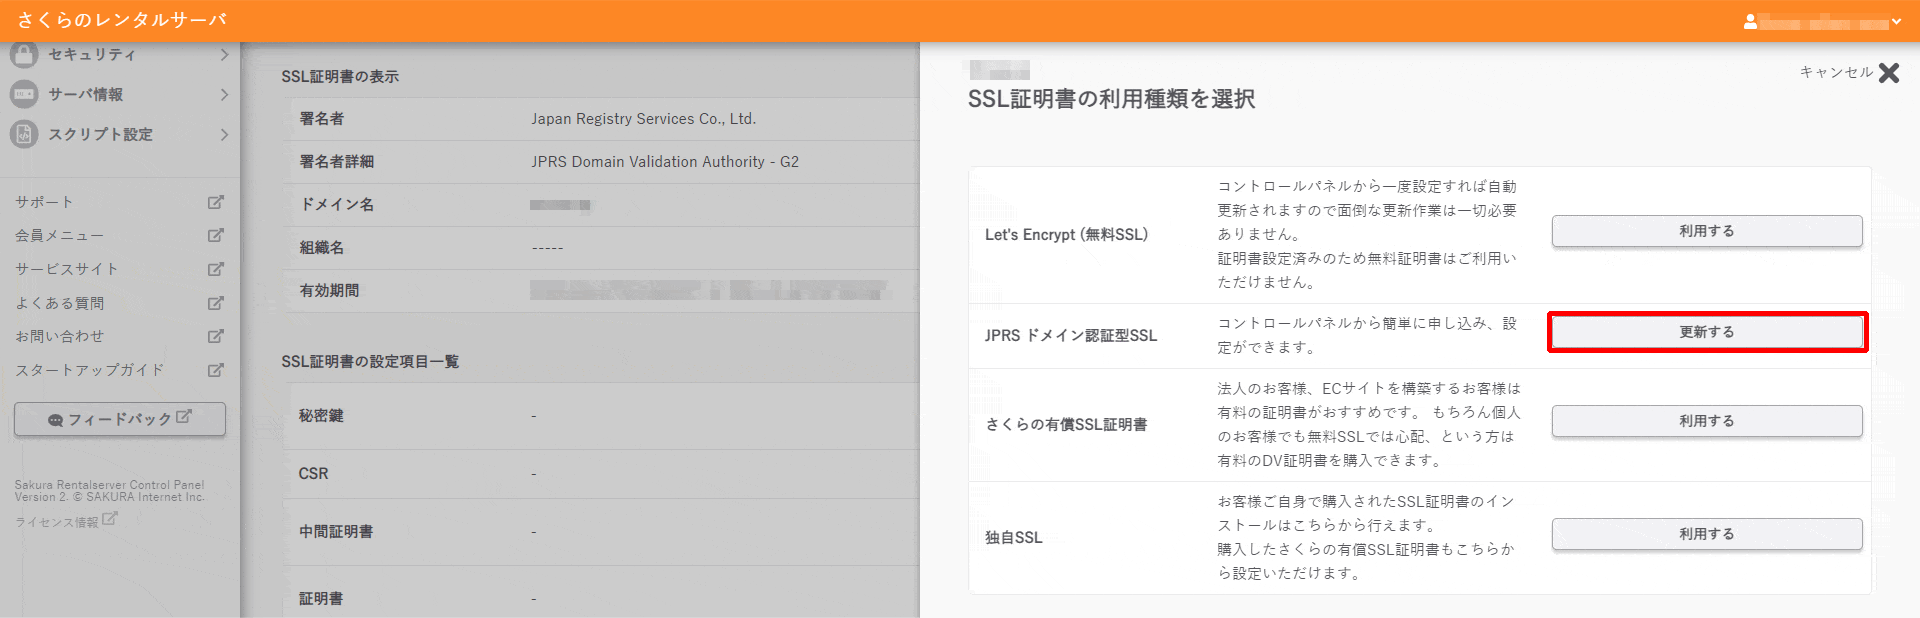Image resolution: width=1920 pixels, height=618 pixels.
Task: Open the お問い合わせ link
Action: (59, 337)
